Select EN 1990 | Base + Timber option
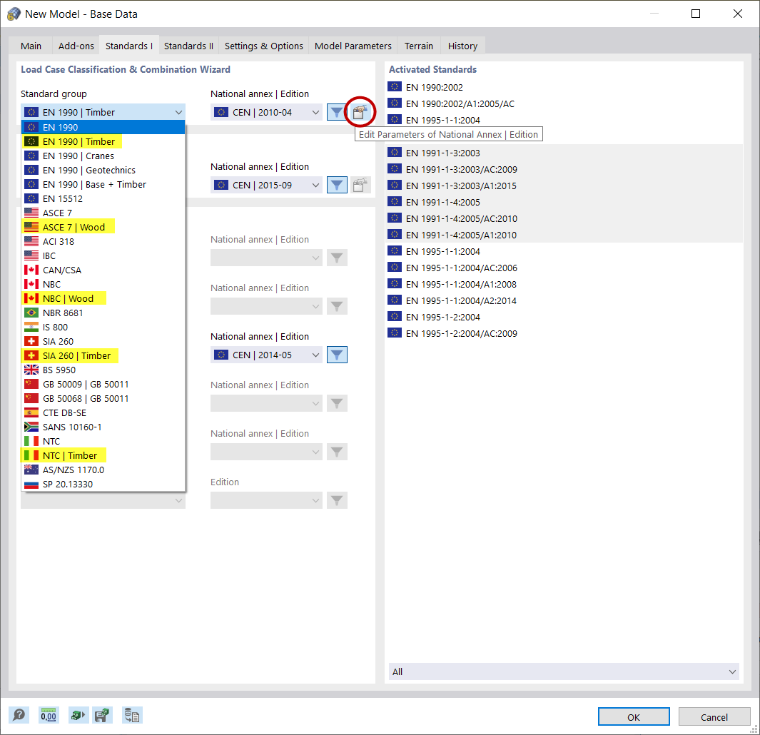760x735 pixels. pos(103,184)
